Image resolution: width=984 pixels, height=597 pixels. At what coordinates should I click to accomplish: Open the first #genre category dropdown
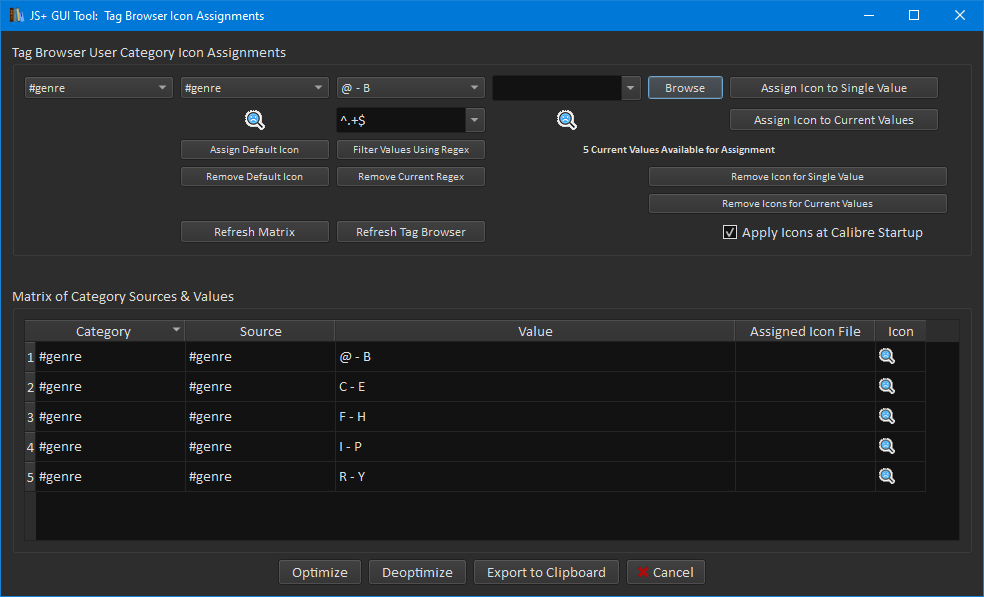[x=99, y=88]
